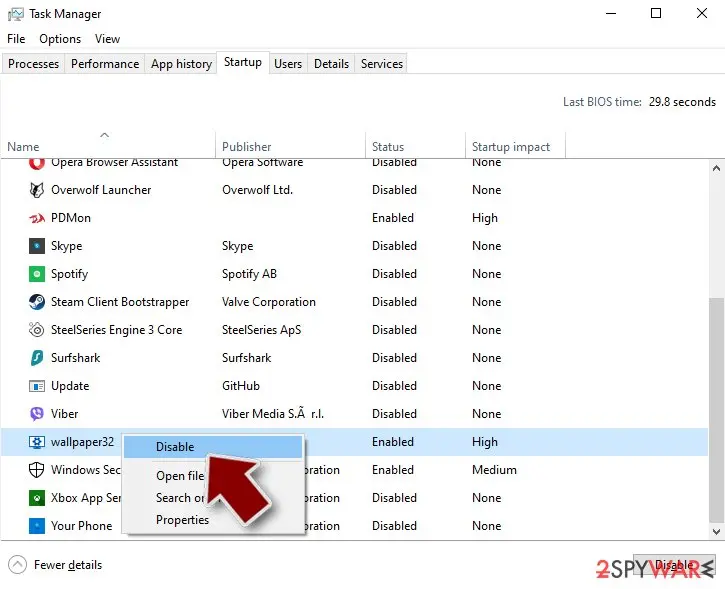Click the Your Phone icon

pyautogui.click(x=37, y=526)
